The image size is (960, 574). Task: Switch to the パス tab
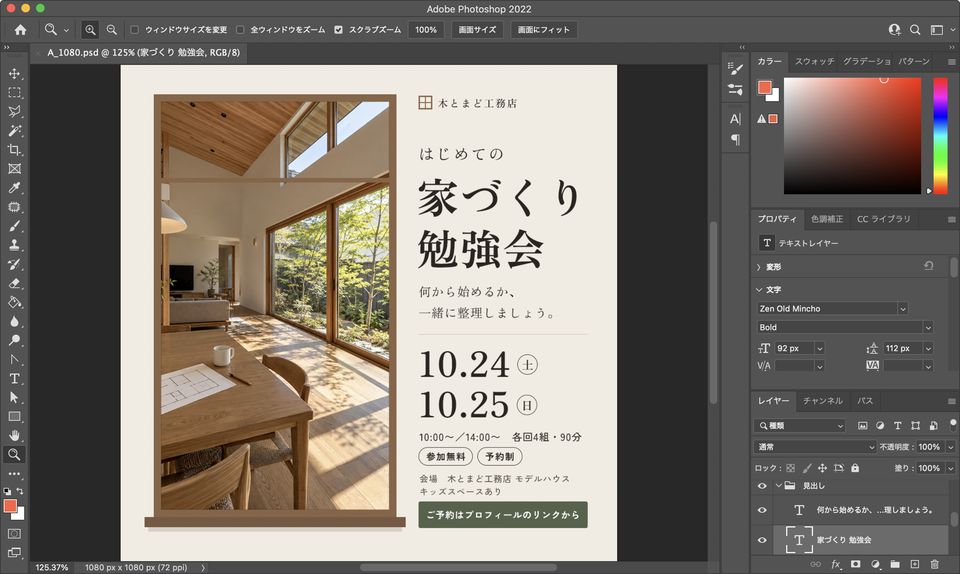pyautogui.click(x=865, y=401)
